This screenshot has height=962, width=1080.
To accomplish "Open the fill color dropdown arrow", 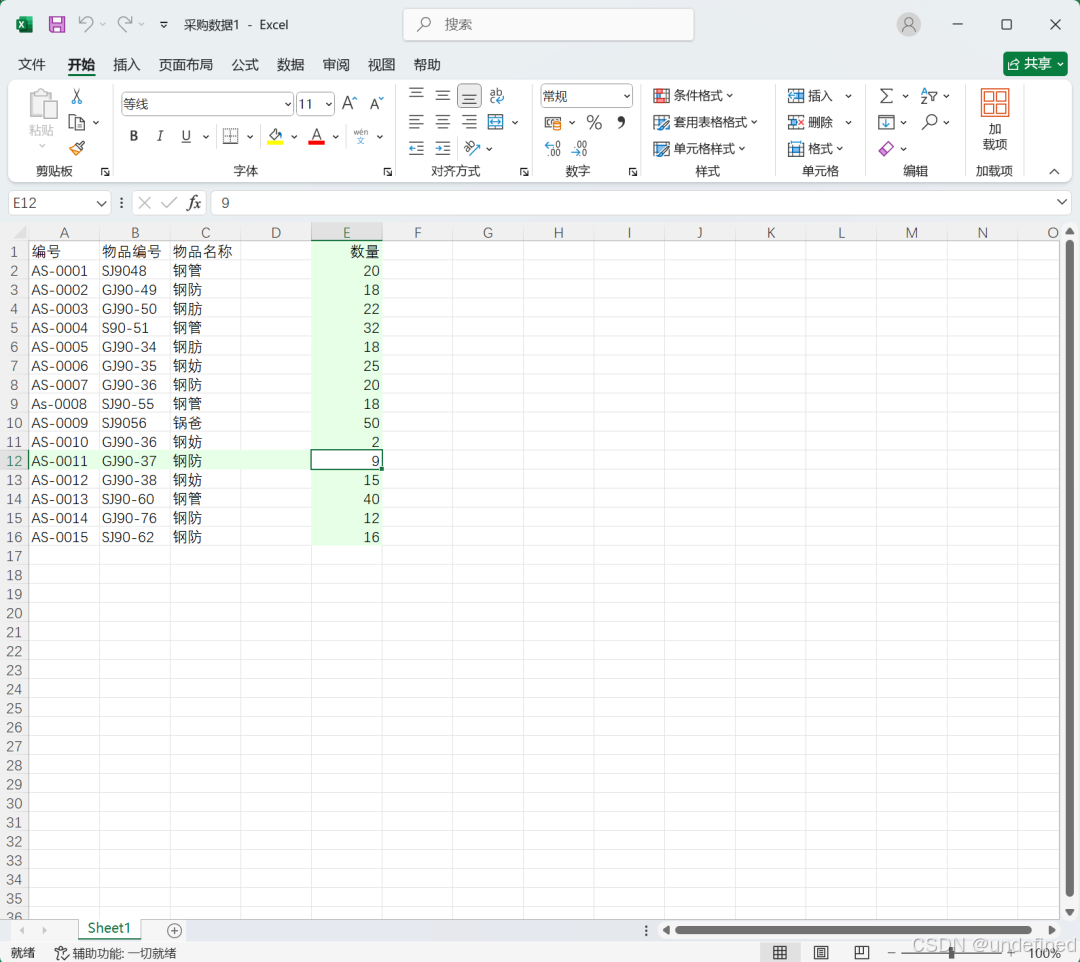I will point(294,136).
